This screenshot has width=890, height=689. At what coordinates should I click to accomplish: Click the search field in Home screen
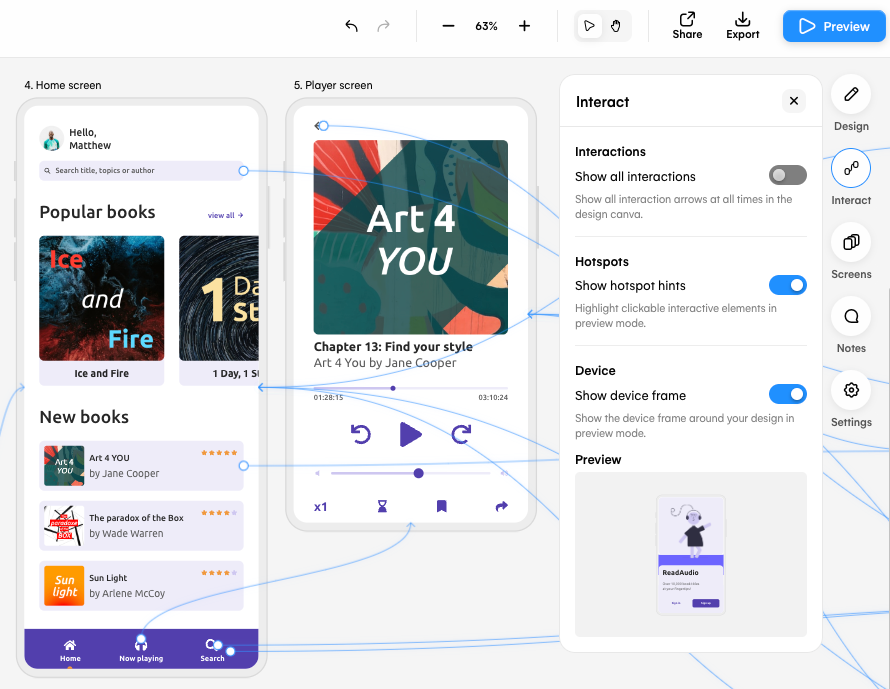[141, 170]
